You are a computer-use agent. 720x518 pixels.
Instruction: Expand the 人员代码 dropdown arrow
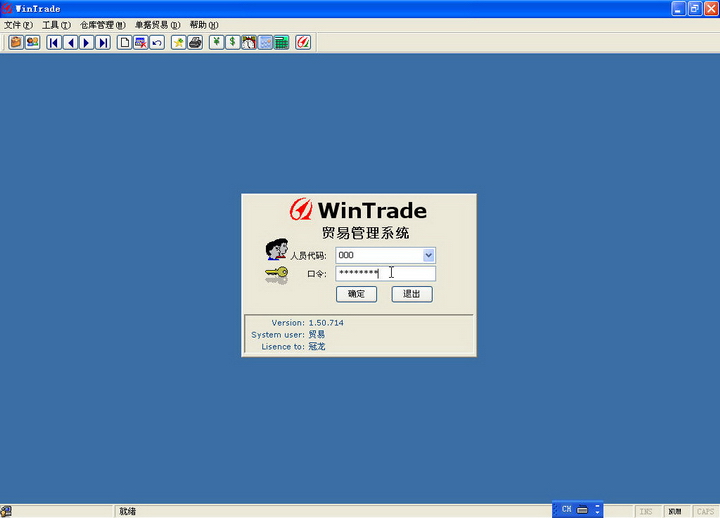(428, 255)
